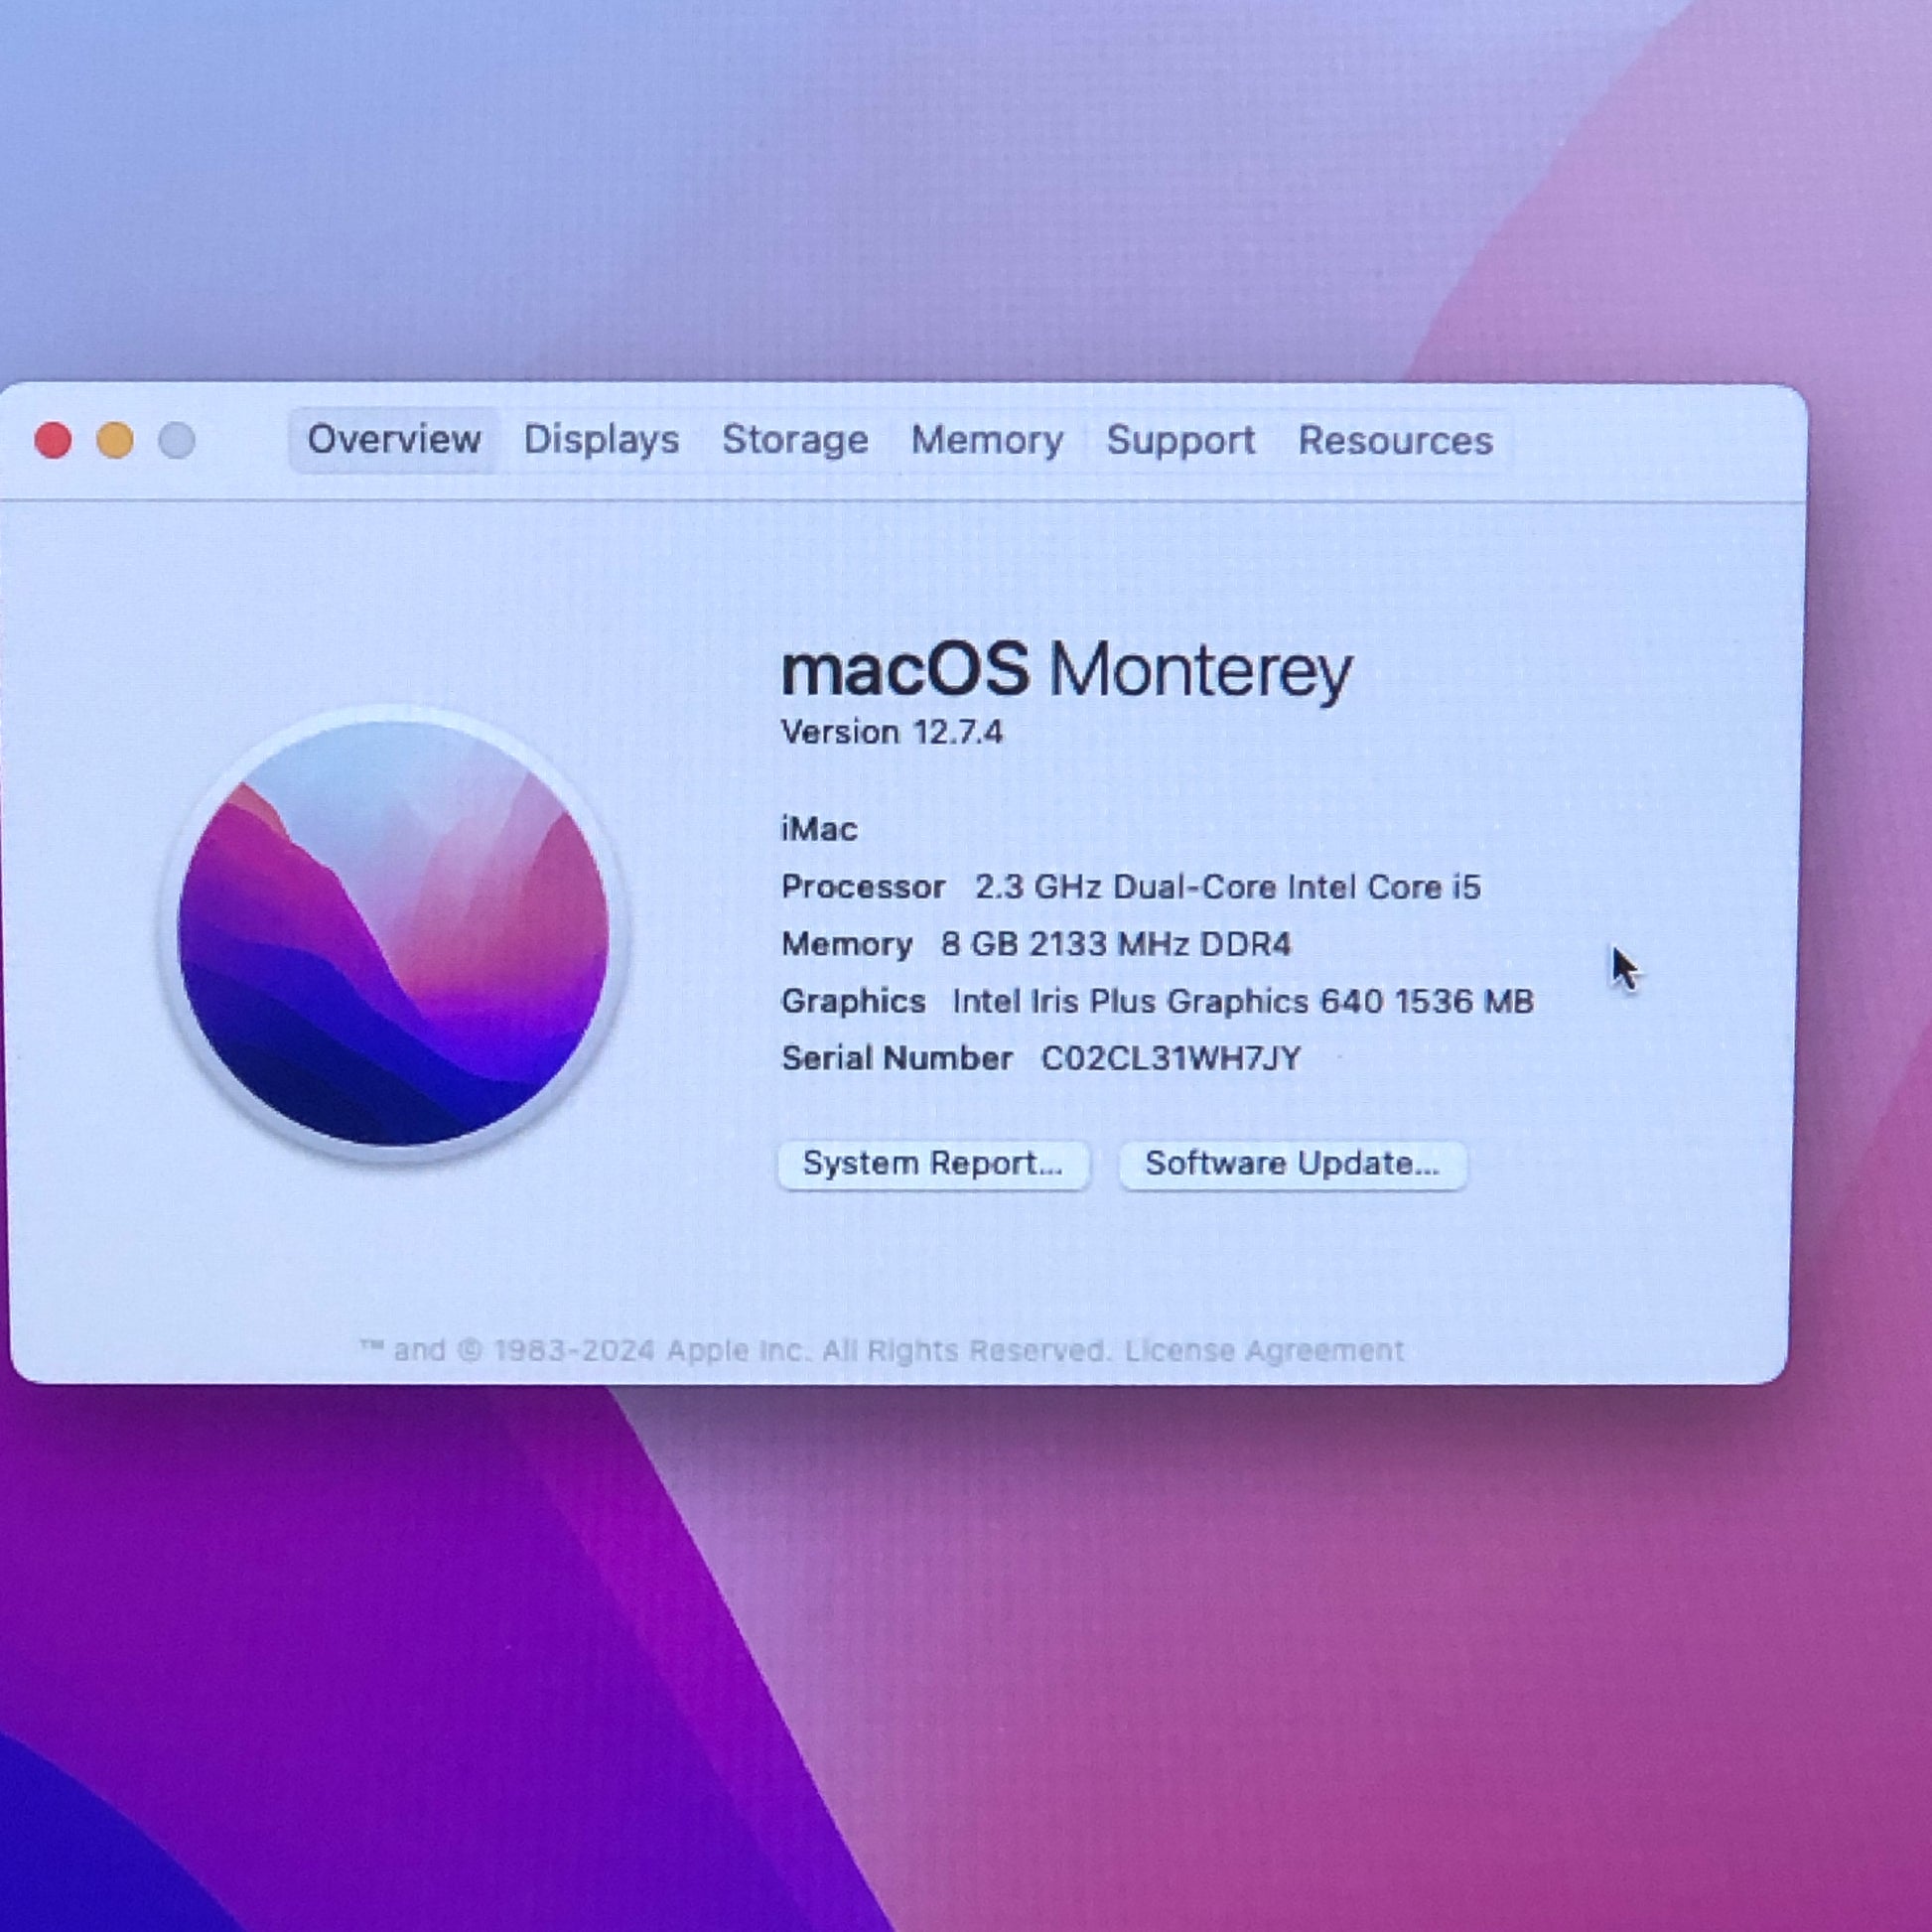Open the Resources tab
The image size is (1932, 1932).
pos(1395,440)
